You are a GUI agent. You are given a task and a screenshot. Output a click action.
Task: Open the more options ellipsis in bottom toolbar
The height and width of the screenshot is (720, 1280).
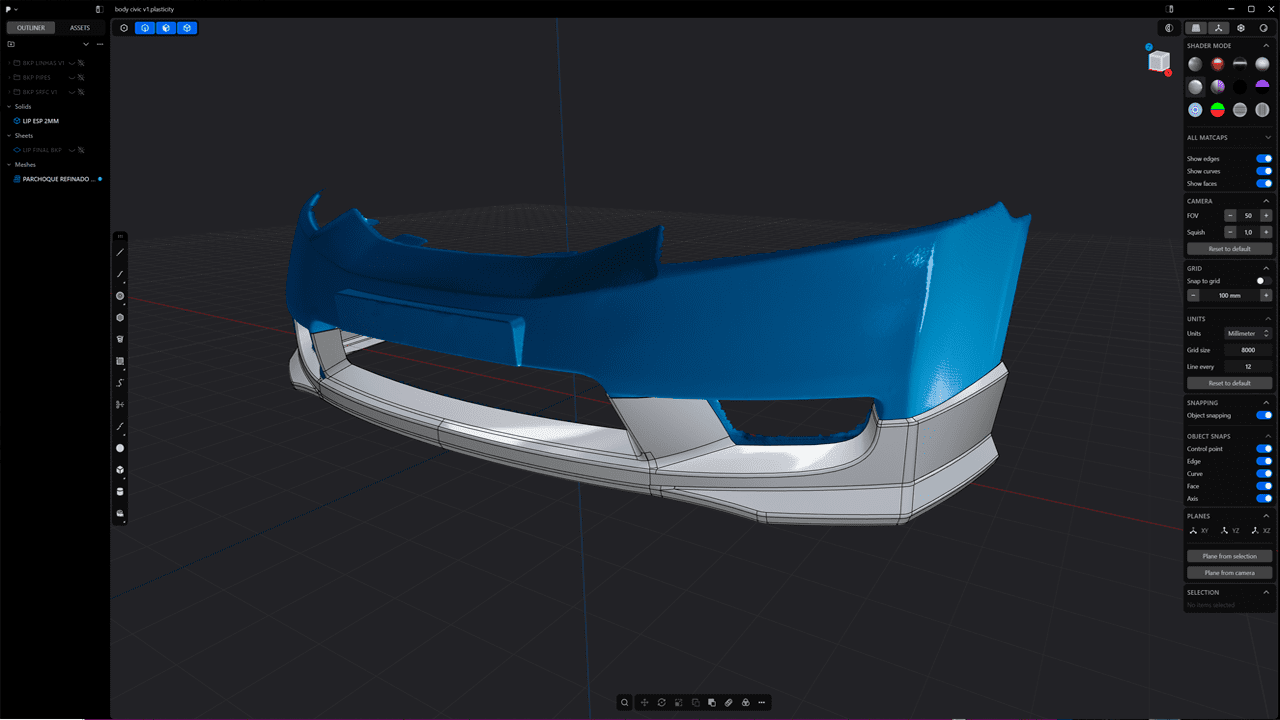762,702
